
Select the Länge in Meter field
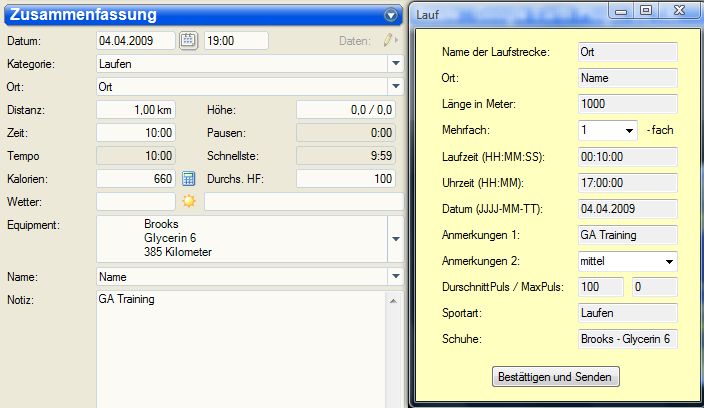[628, 104]
